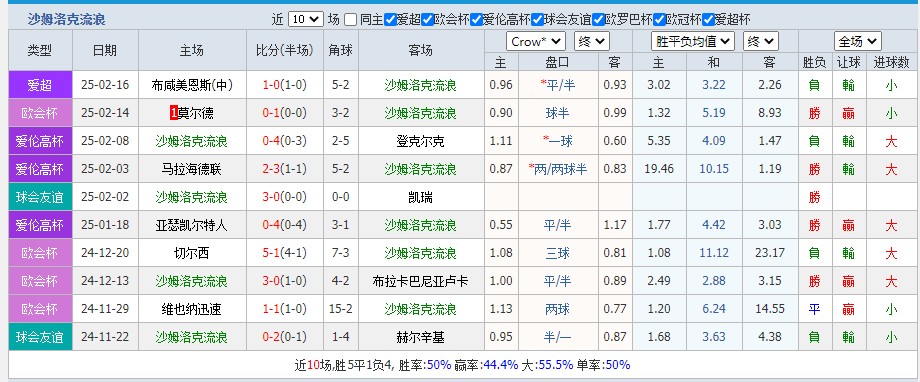Click the 19.46 home odds value
Image resolution: width=920 pixels, height=382 pixels.
[658, 169]
